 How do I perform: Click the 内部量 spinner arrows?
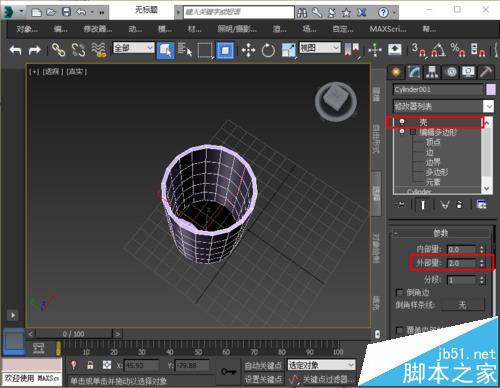[482, 249]
